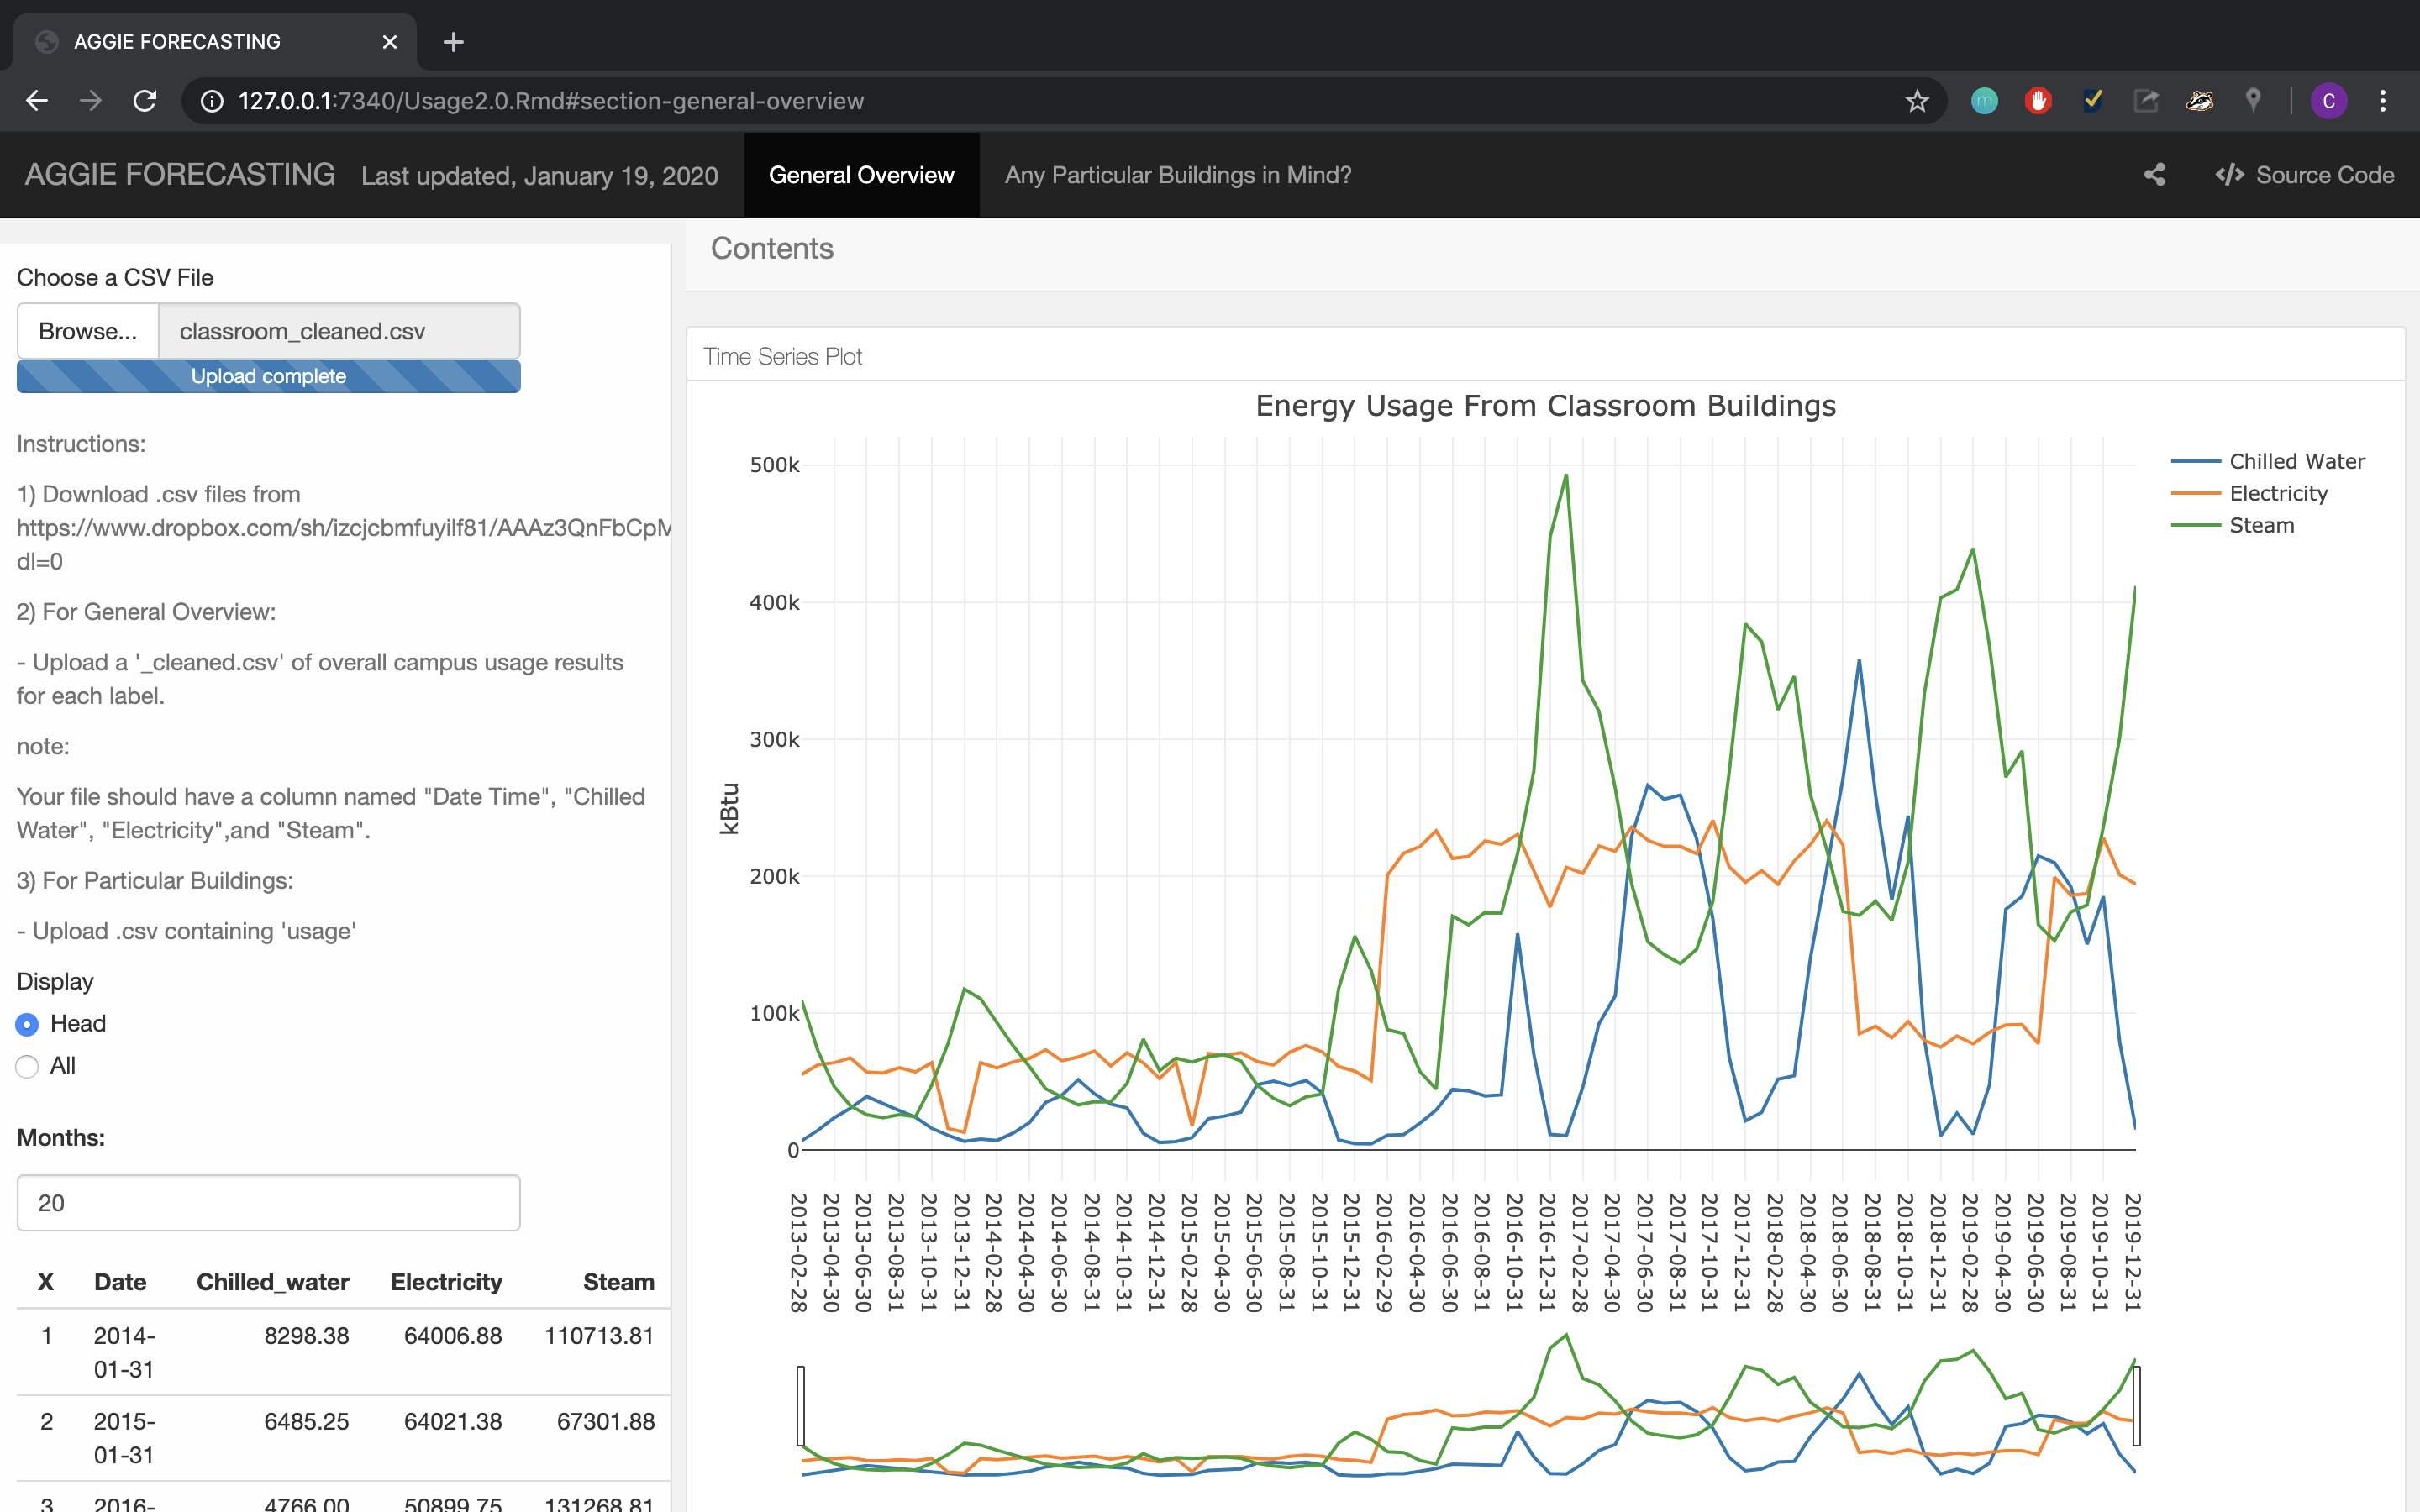Screen dimensions: 2420x1512
Task: Open Chrome three-dot menu
Action: [x=2383, y=101]
